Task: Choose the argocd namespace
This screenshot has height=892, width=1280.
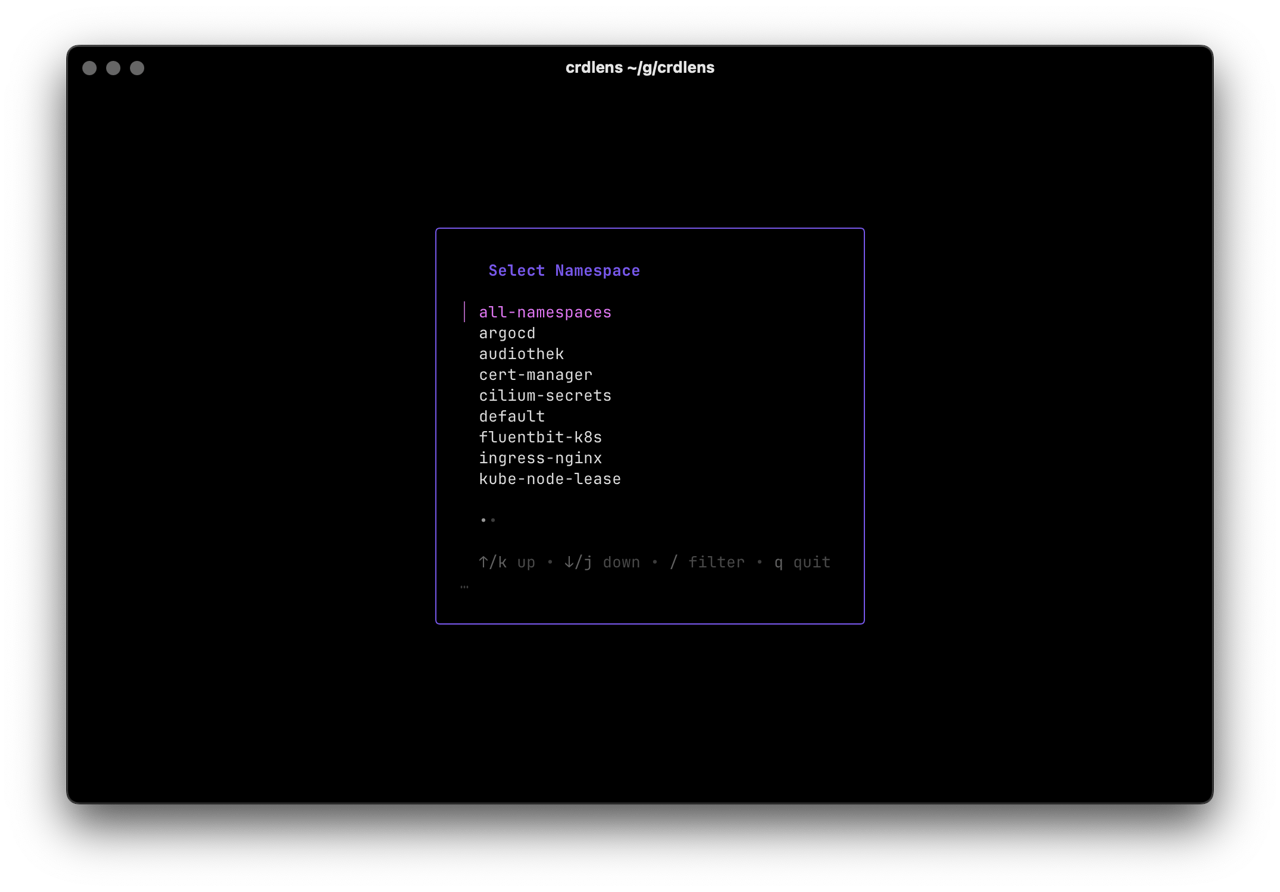Action: click(x=507, y=333)
